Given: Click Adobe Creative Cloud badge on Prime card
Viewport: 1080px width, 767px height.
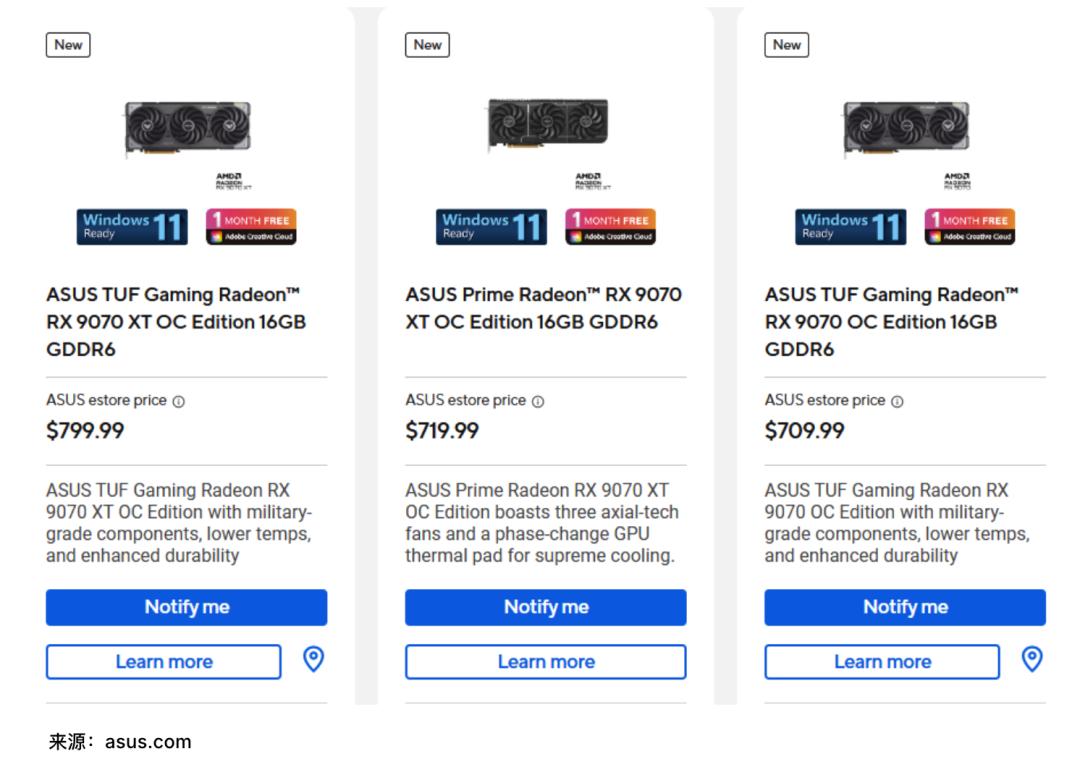Looking at the screenshot, I should [x=610, y=227].
